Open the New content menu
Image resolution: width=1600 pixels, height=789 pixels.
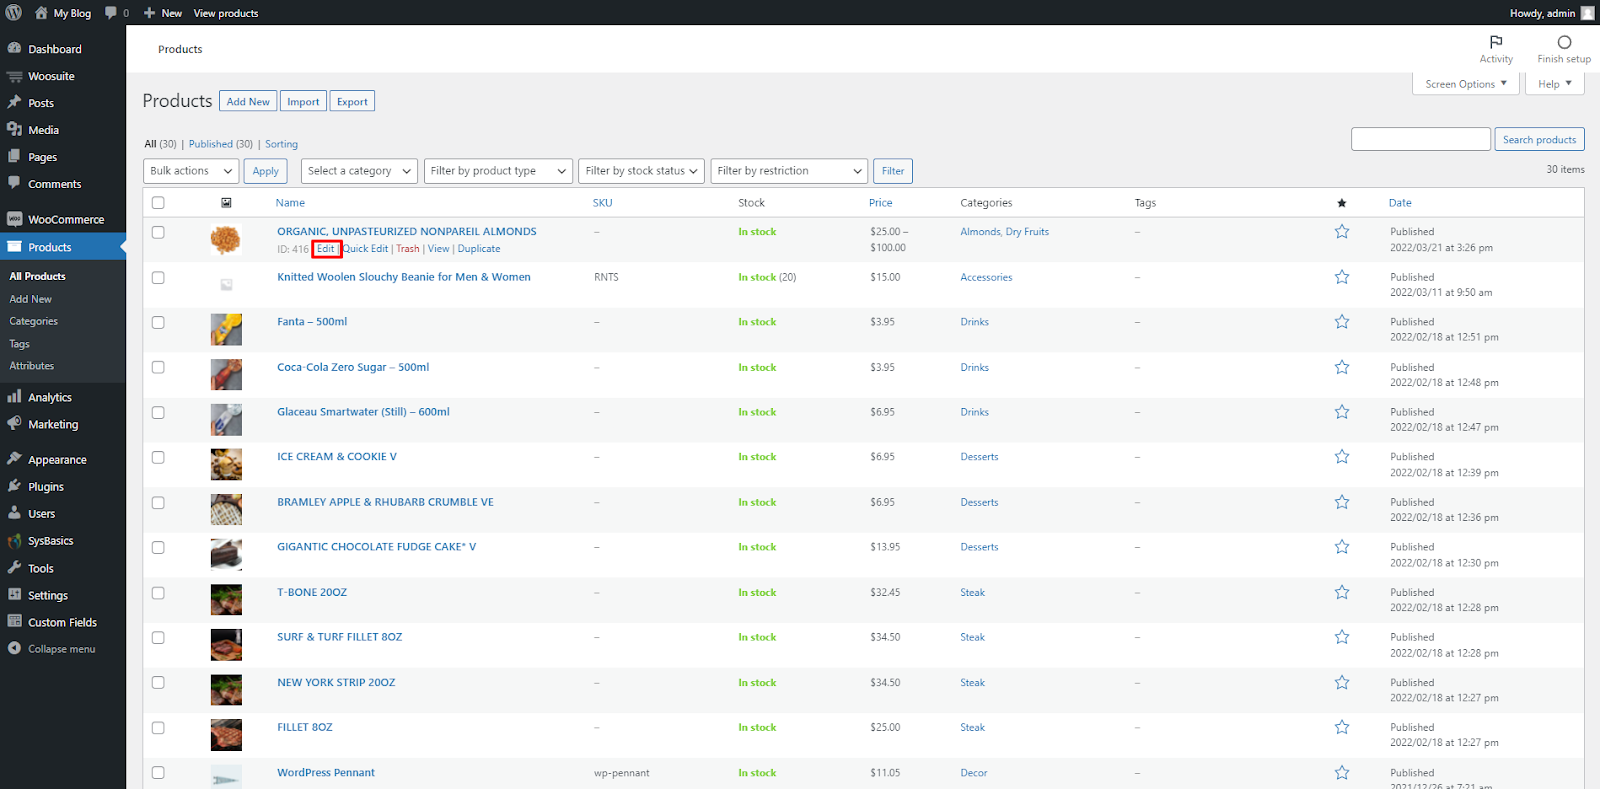point(162,13)
